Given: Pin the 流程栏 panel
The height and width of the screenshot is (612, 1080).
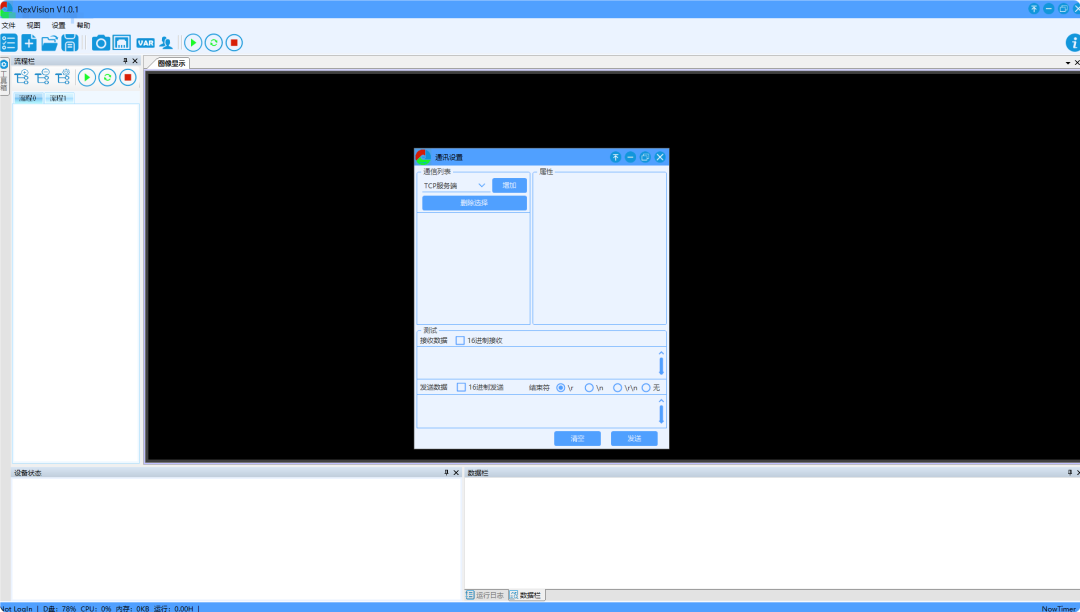Looking at the screenshot, I should [125, 61].
